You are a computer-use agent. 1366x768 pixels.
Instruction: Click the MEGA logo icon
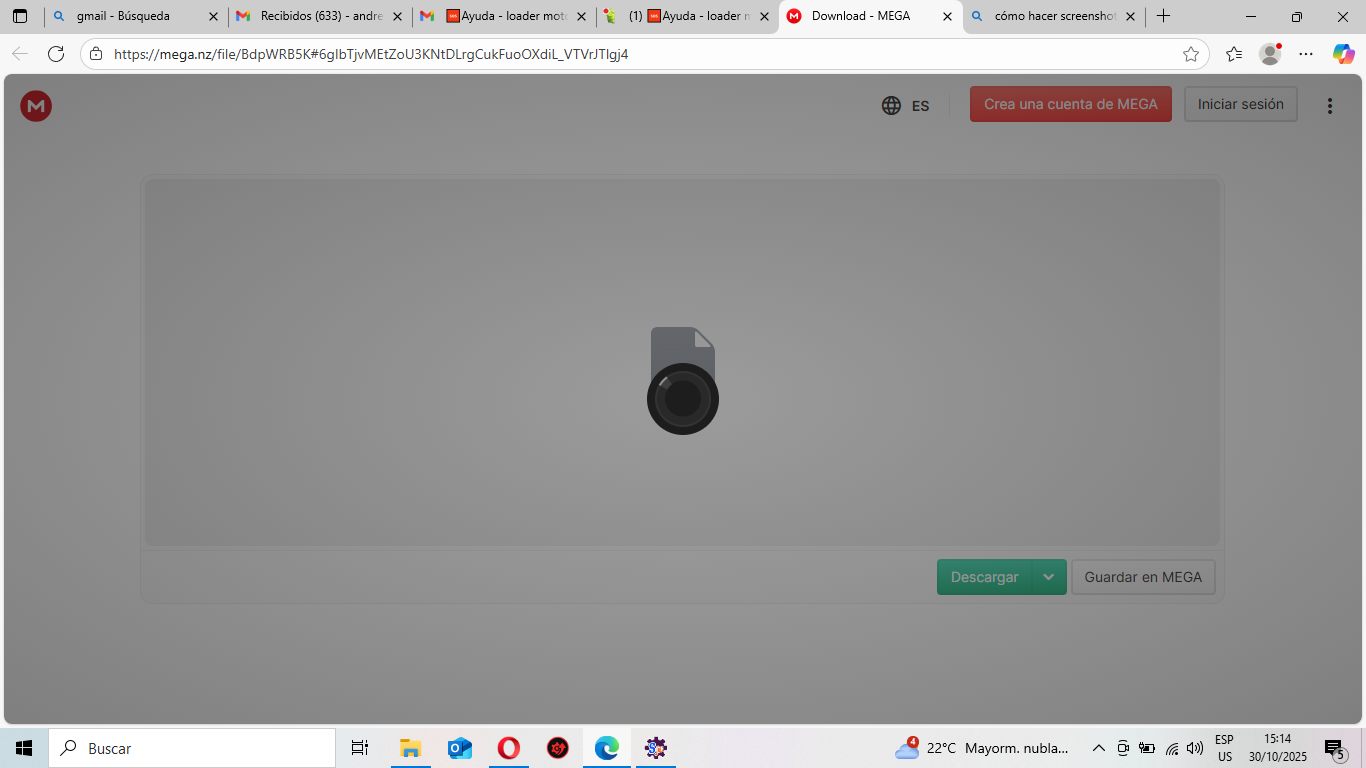coord(36,105)
